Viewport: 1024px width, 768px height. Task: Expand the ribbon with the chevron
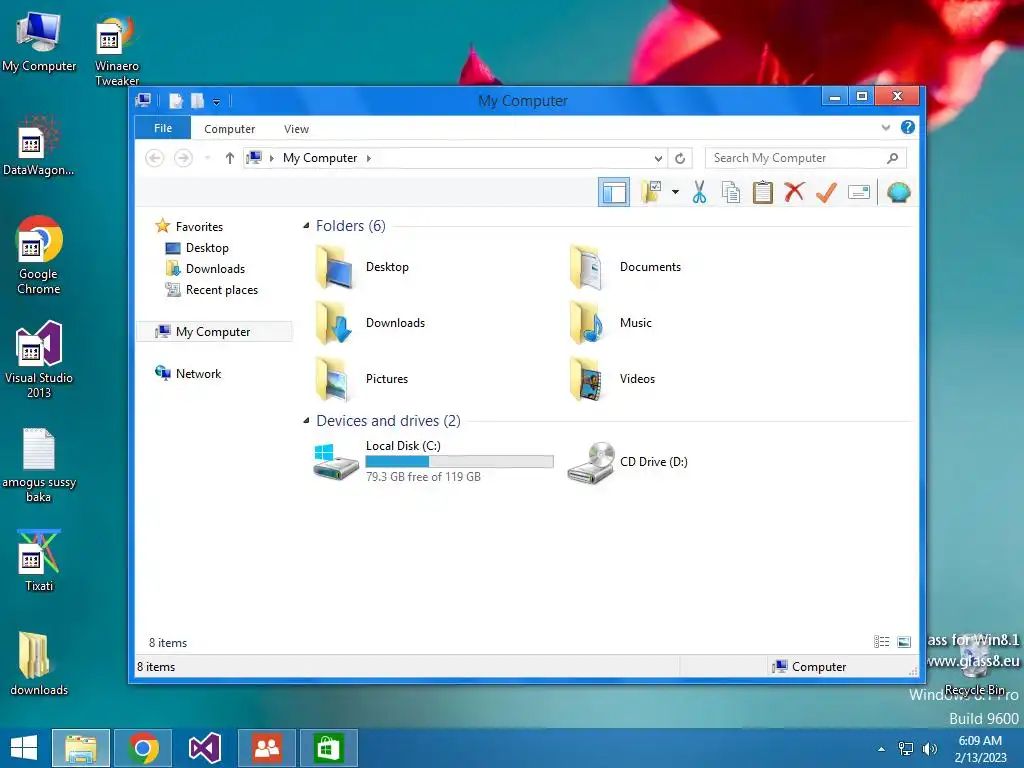click(886, 127)
